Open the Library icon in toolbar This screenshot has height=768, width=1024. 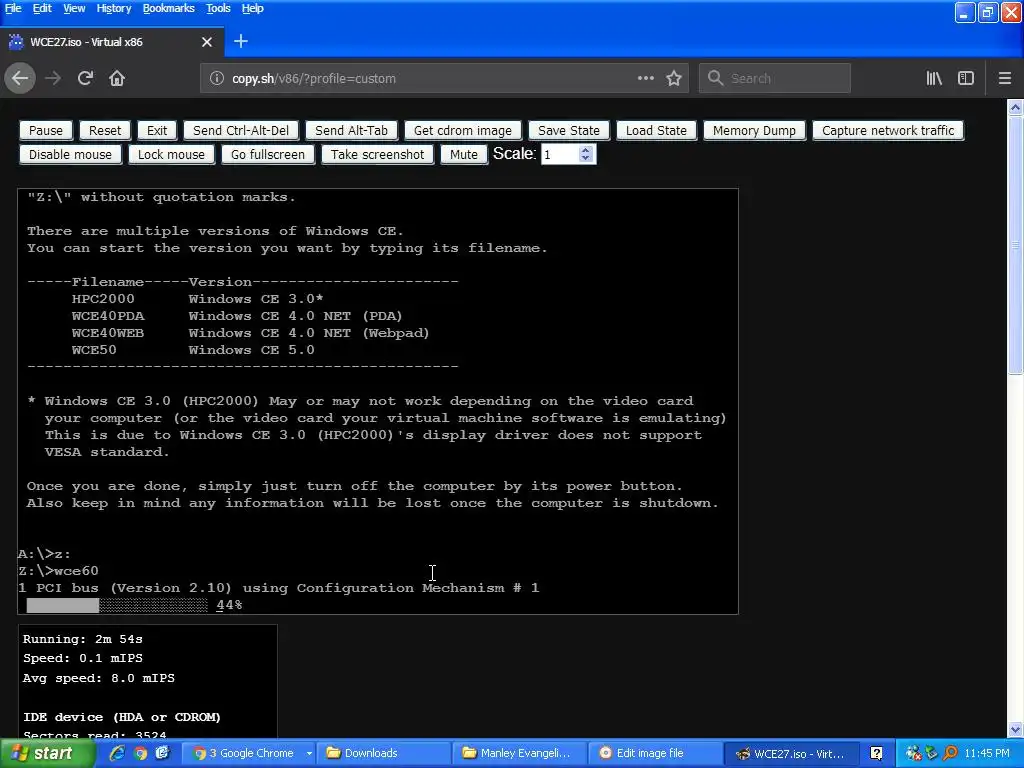pos(934,78)
